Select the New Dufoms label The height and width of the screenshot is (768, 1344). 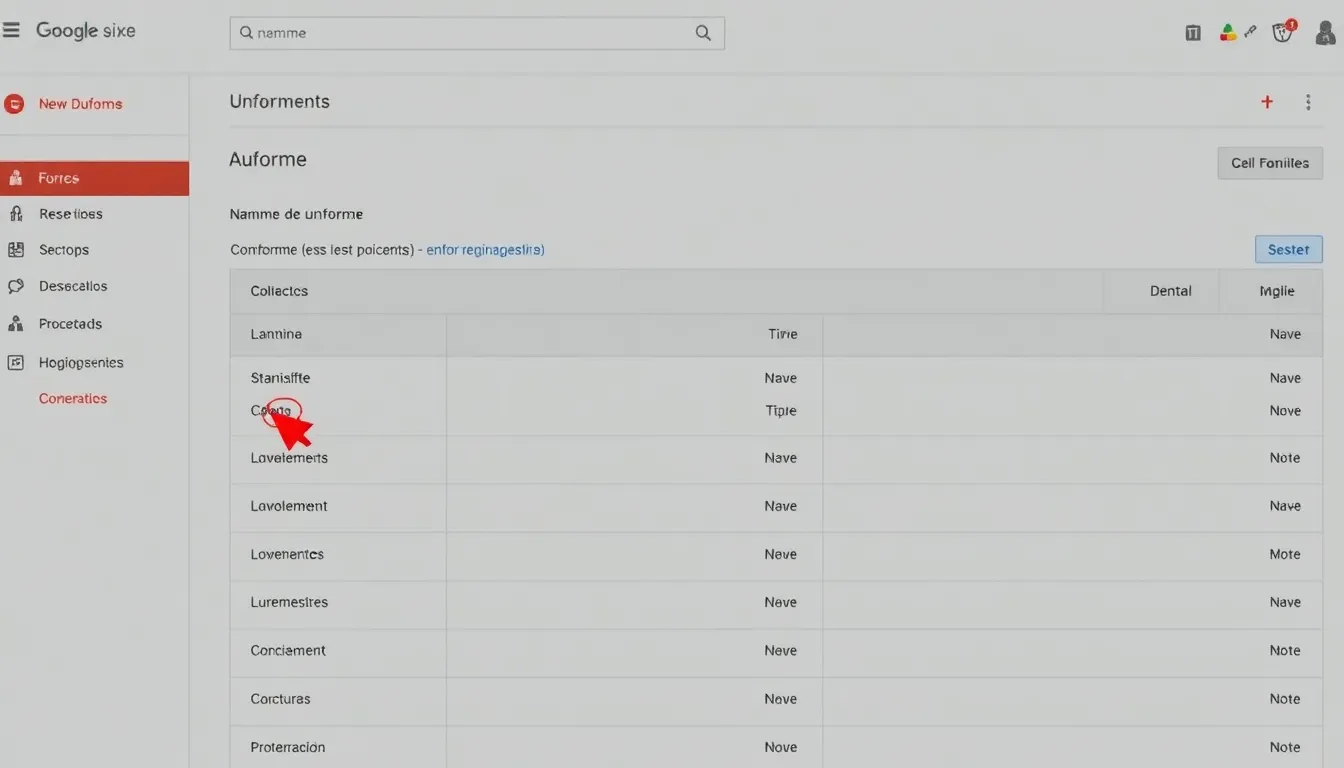[80, 104]
